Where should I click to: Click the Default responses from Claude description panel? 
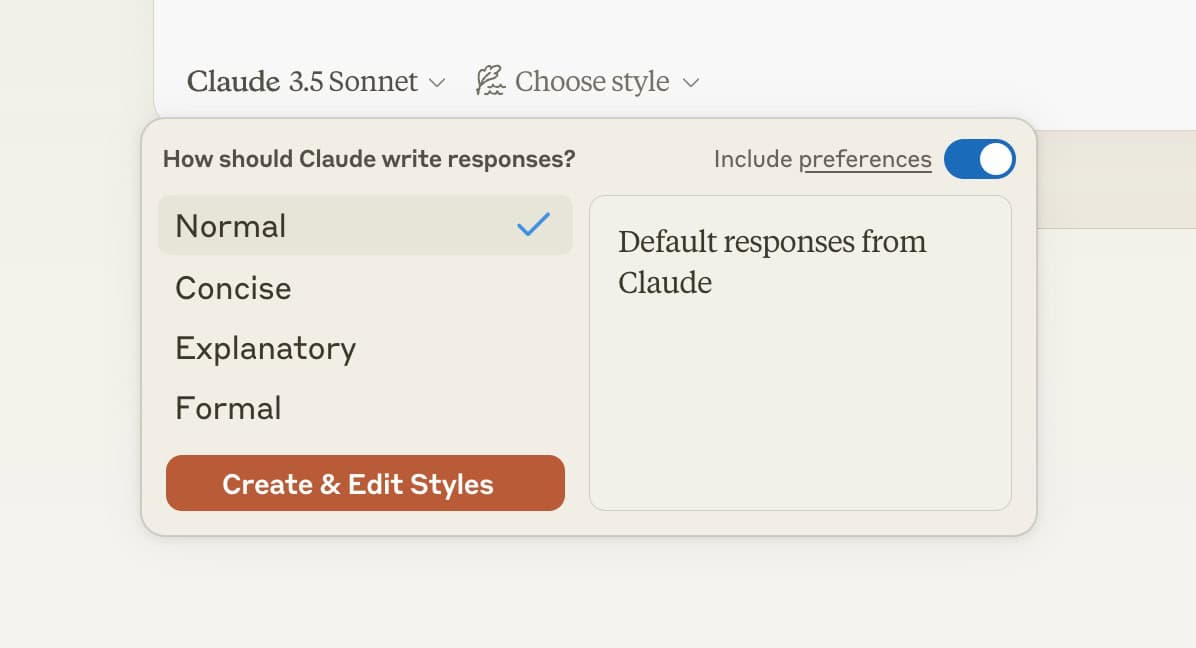coord(800,352)
